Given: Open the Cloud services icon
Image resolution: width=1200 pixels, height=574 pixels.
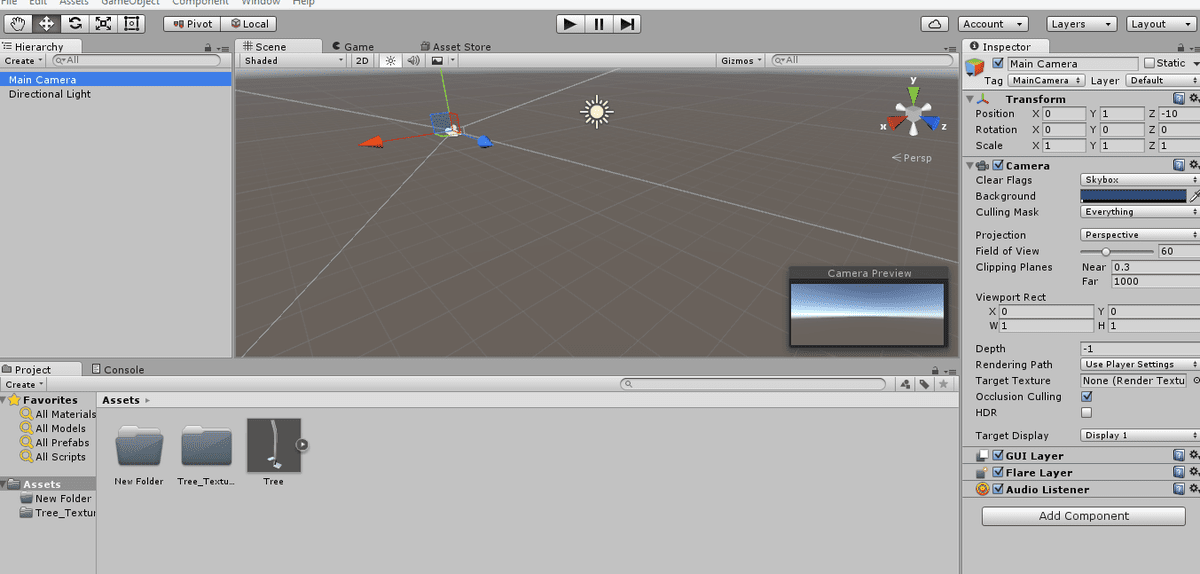Looking at the screenshot, I should (x=935, y=23).
